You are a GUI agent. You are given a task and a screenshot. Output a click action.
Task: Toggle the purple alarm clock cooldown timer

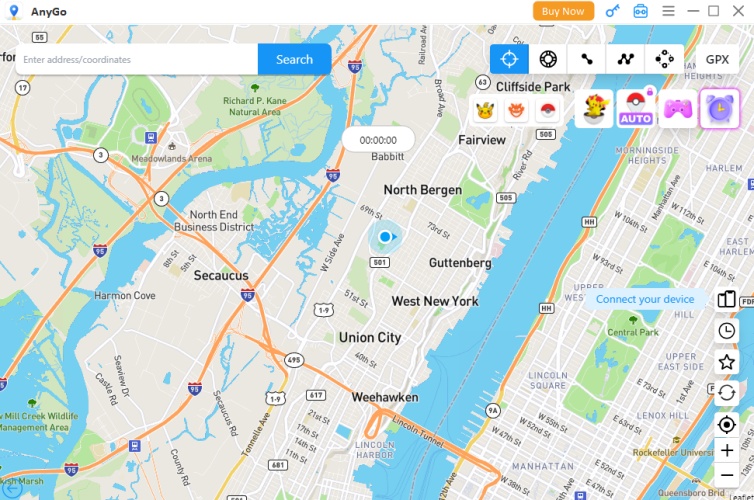[x=720, y=109]
